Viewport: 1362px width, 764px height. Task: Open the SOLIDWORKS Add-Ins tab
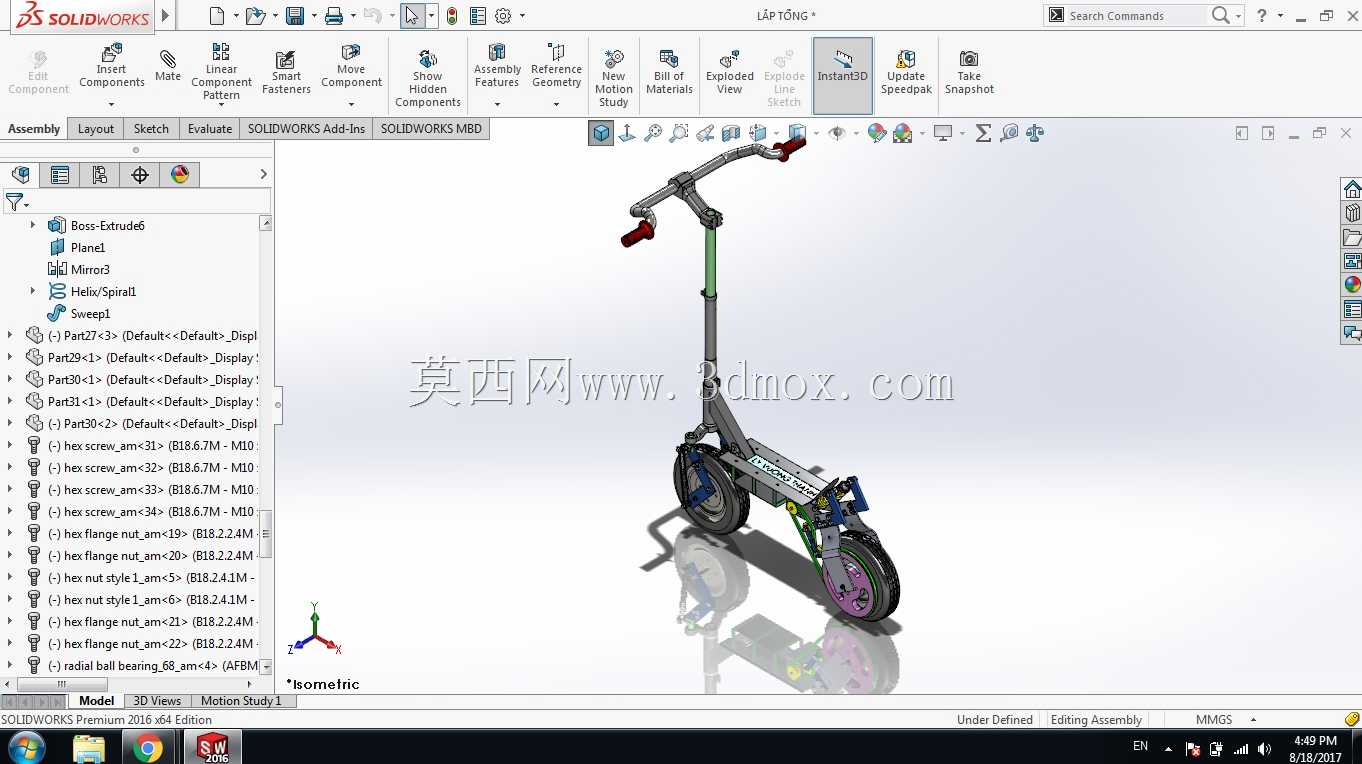pos(306,129)
